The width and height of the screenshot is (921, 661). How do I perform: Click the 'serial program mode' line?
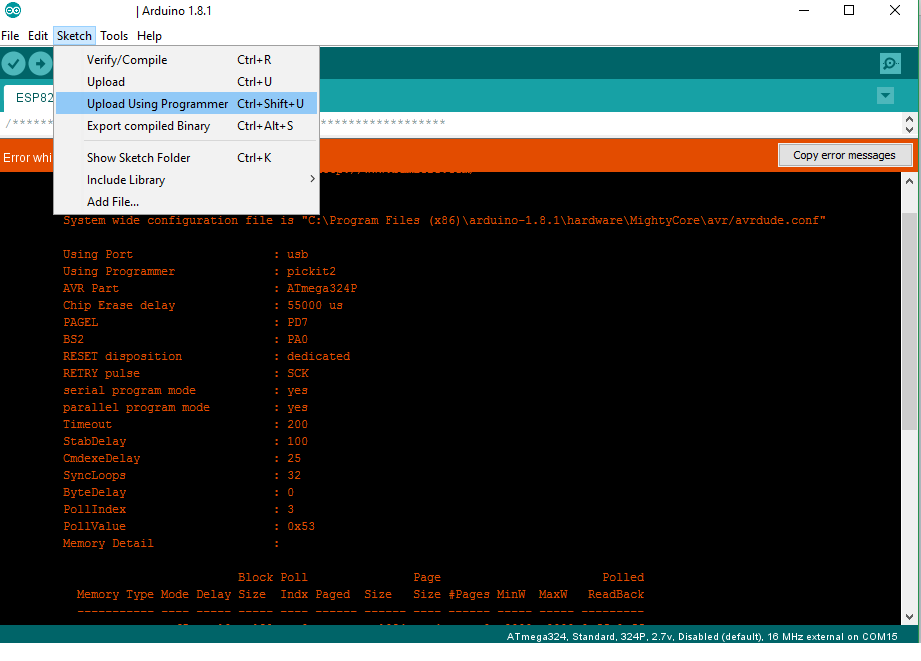[185, 391]
